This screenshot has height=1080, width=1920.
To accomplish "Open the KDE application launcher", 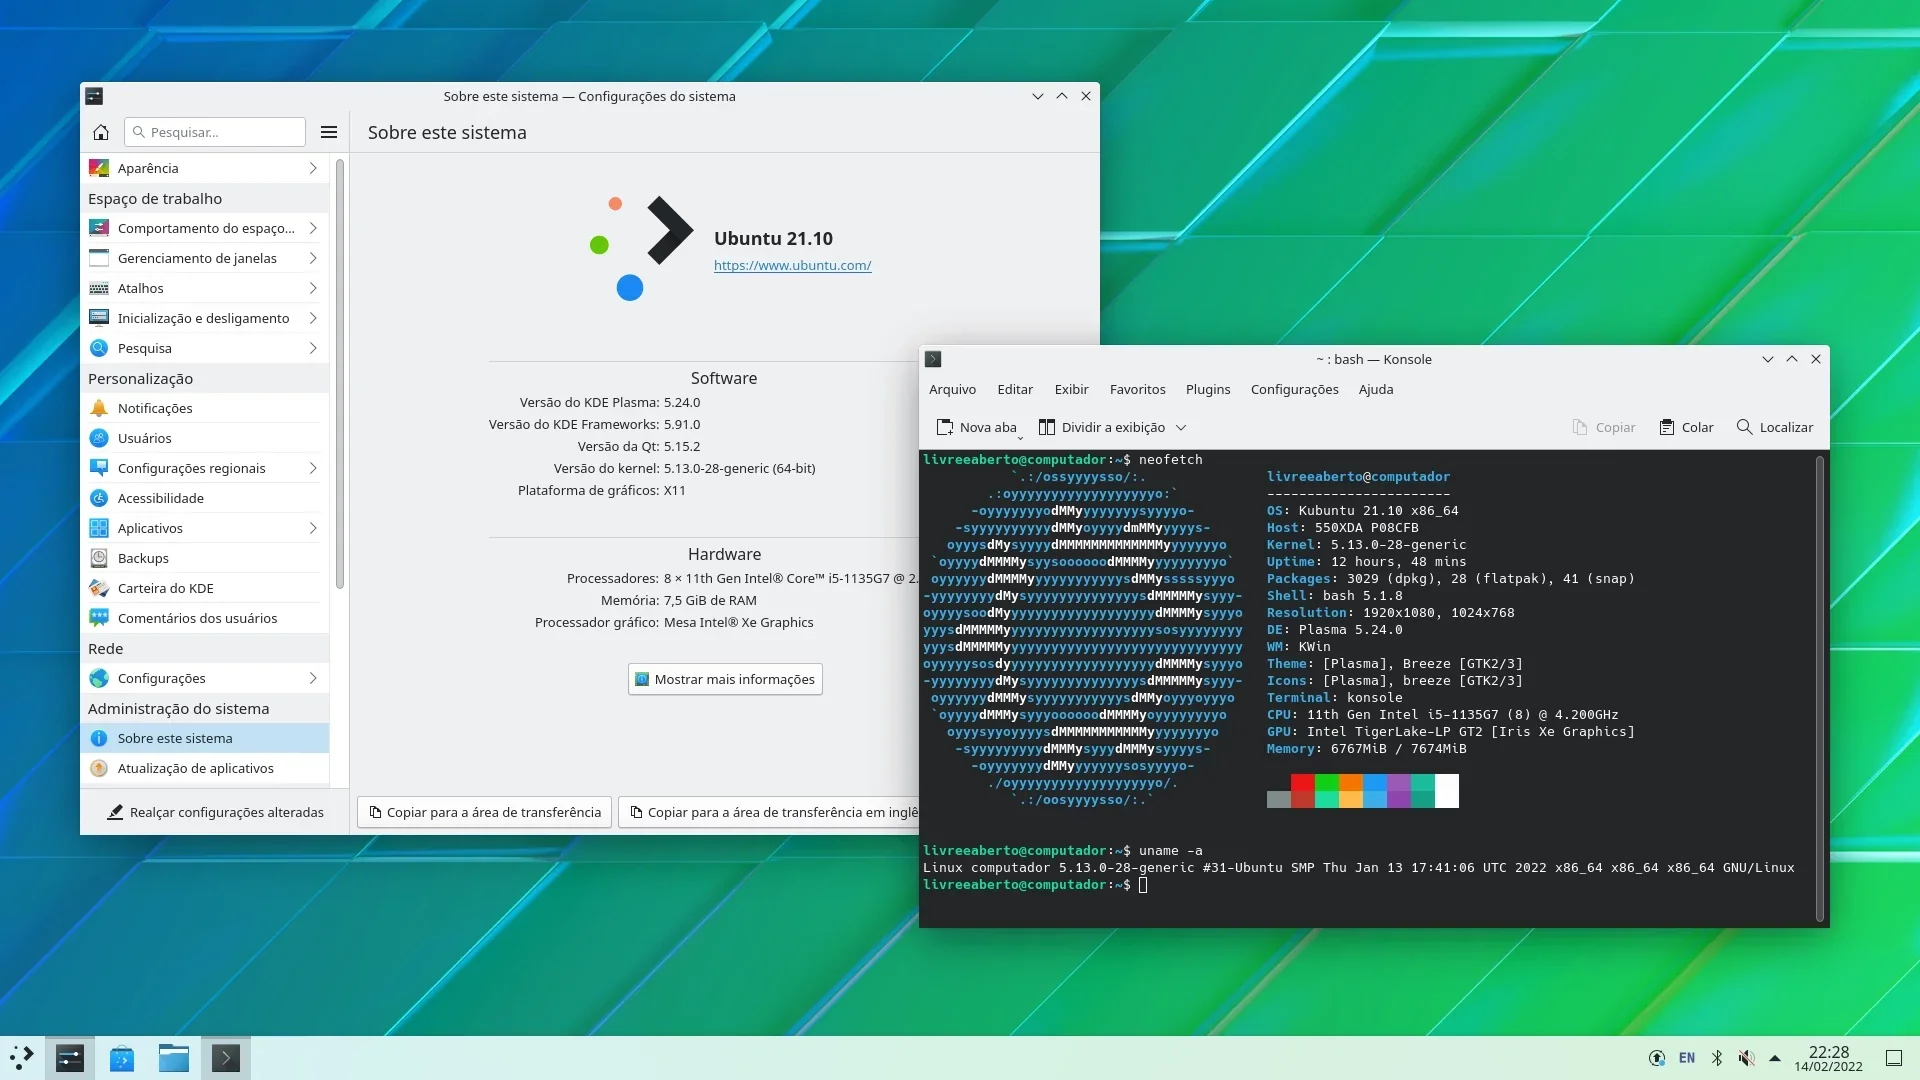I will click(22, 1058).
